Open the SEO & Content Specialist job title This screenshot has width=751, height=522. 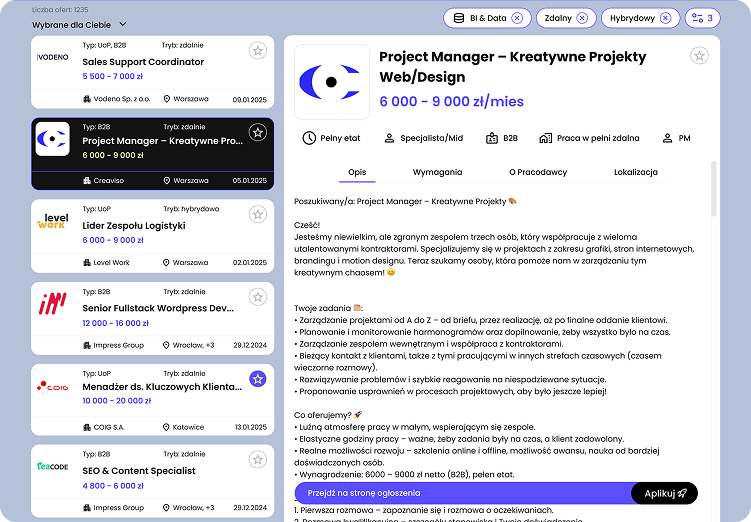tap(139, 471)
